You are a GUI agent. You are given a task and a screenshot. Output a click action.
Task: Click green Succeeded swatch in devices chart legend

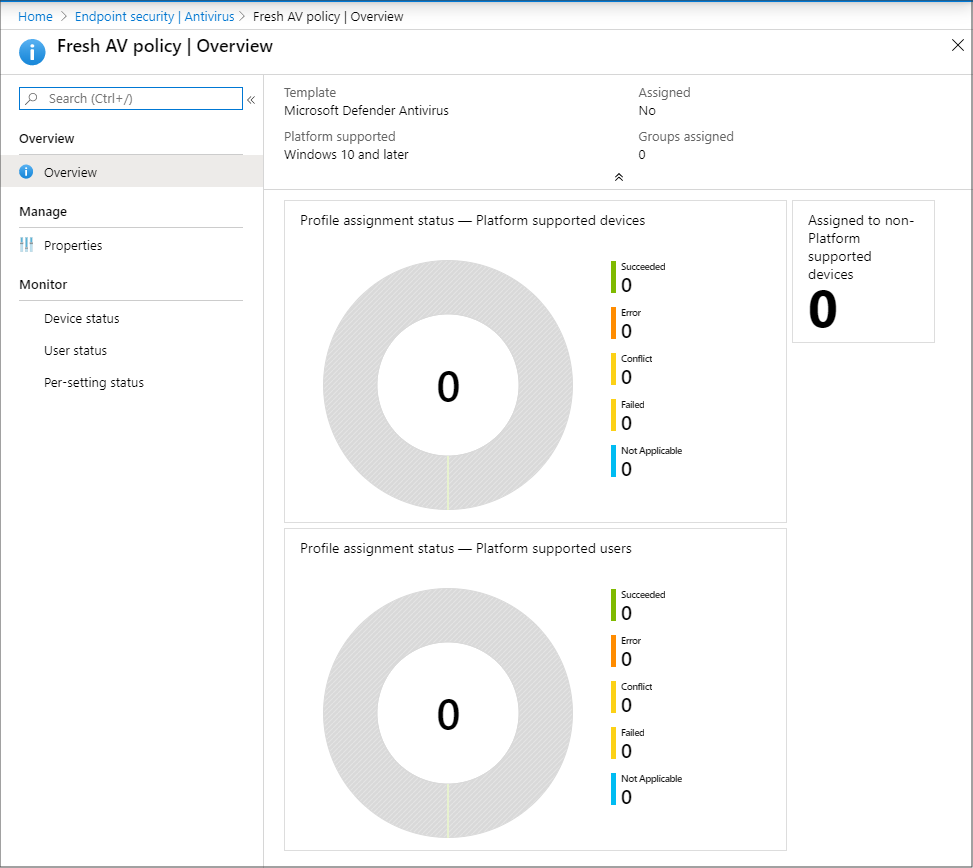[613, 277]
